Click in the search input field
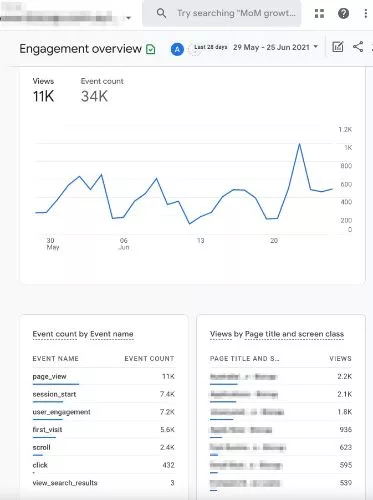 pos(236,13)
